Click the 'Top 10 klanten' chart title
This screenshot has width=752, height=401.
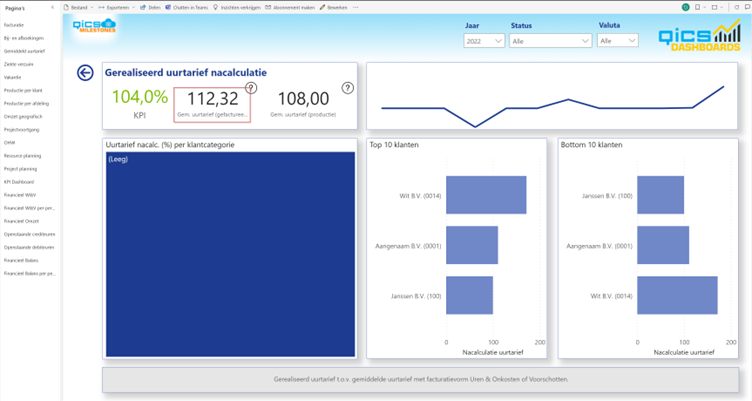(x=394, y=145)
